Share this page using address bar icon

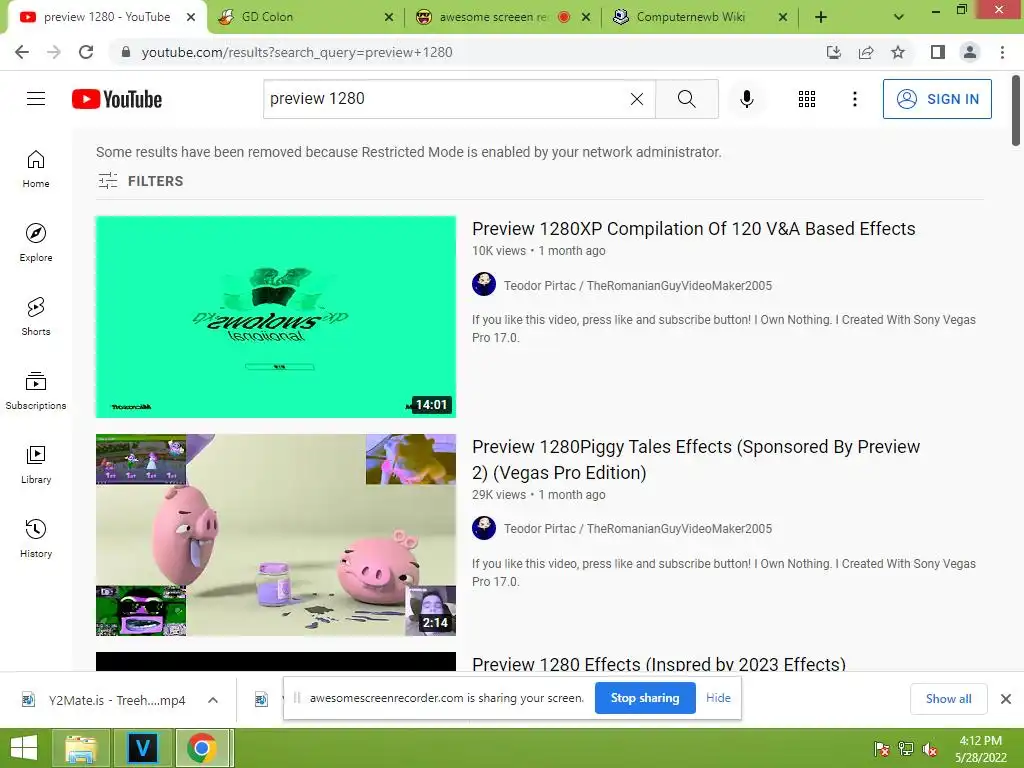click(x=866, y=52)
